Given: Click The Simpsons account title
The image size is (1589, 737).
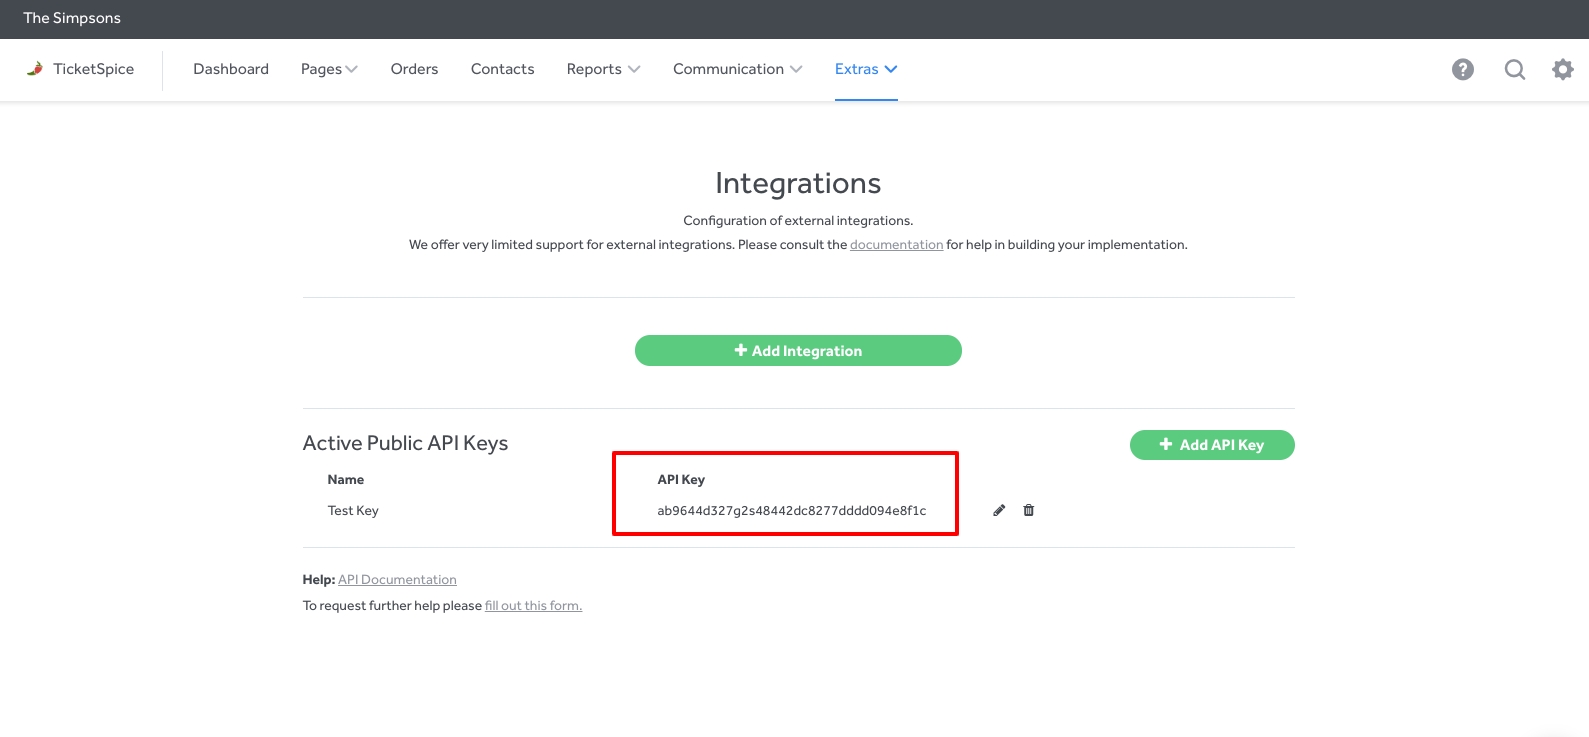Looking at the screenshot, I should [x=72, y=18].
